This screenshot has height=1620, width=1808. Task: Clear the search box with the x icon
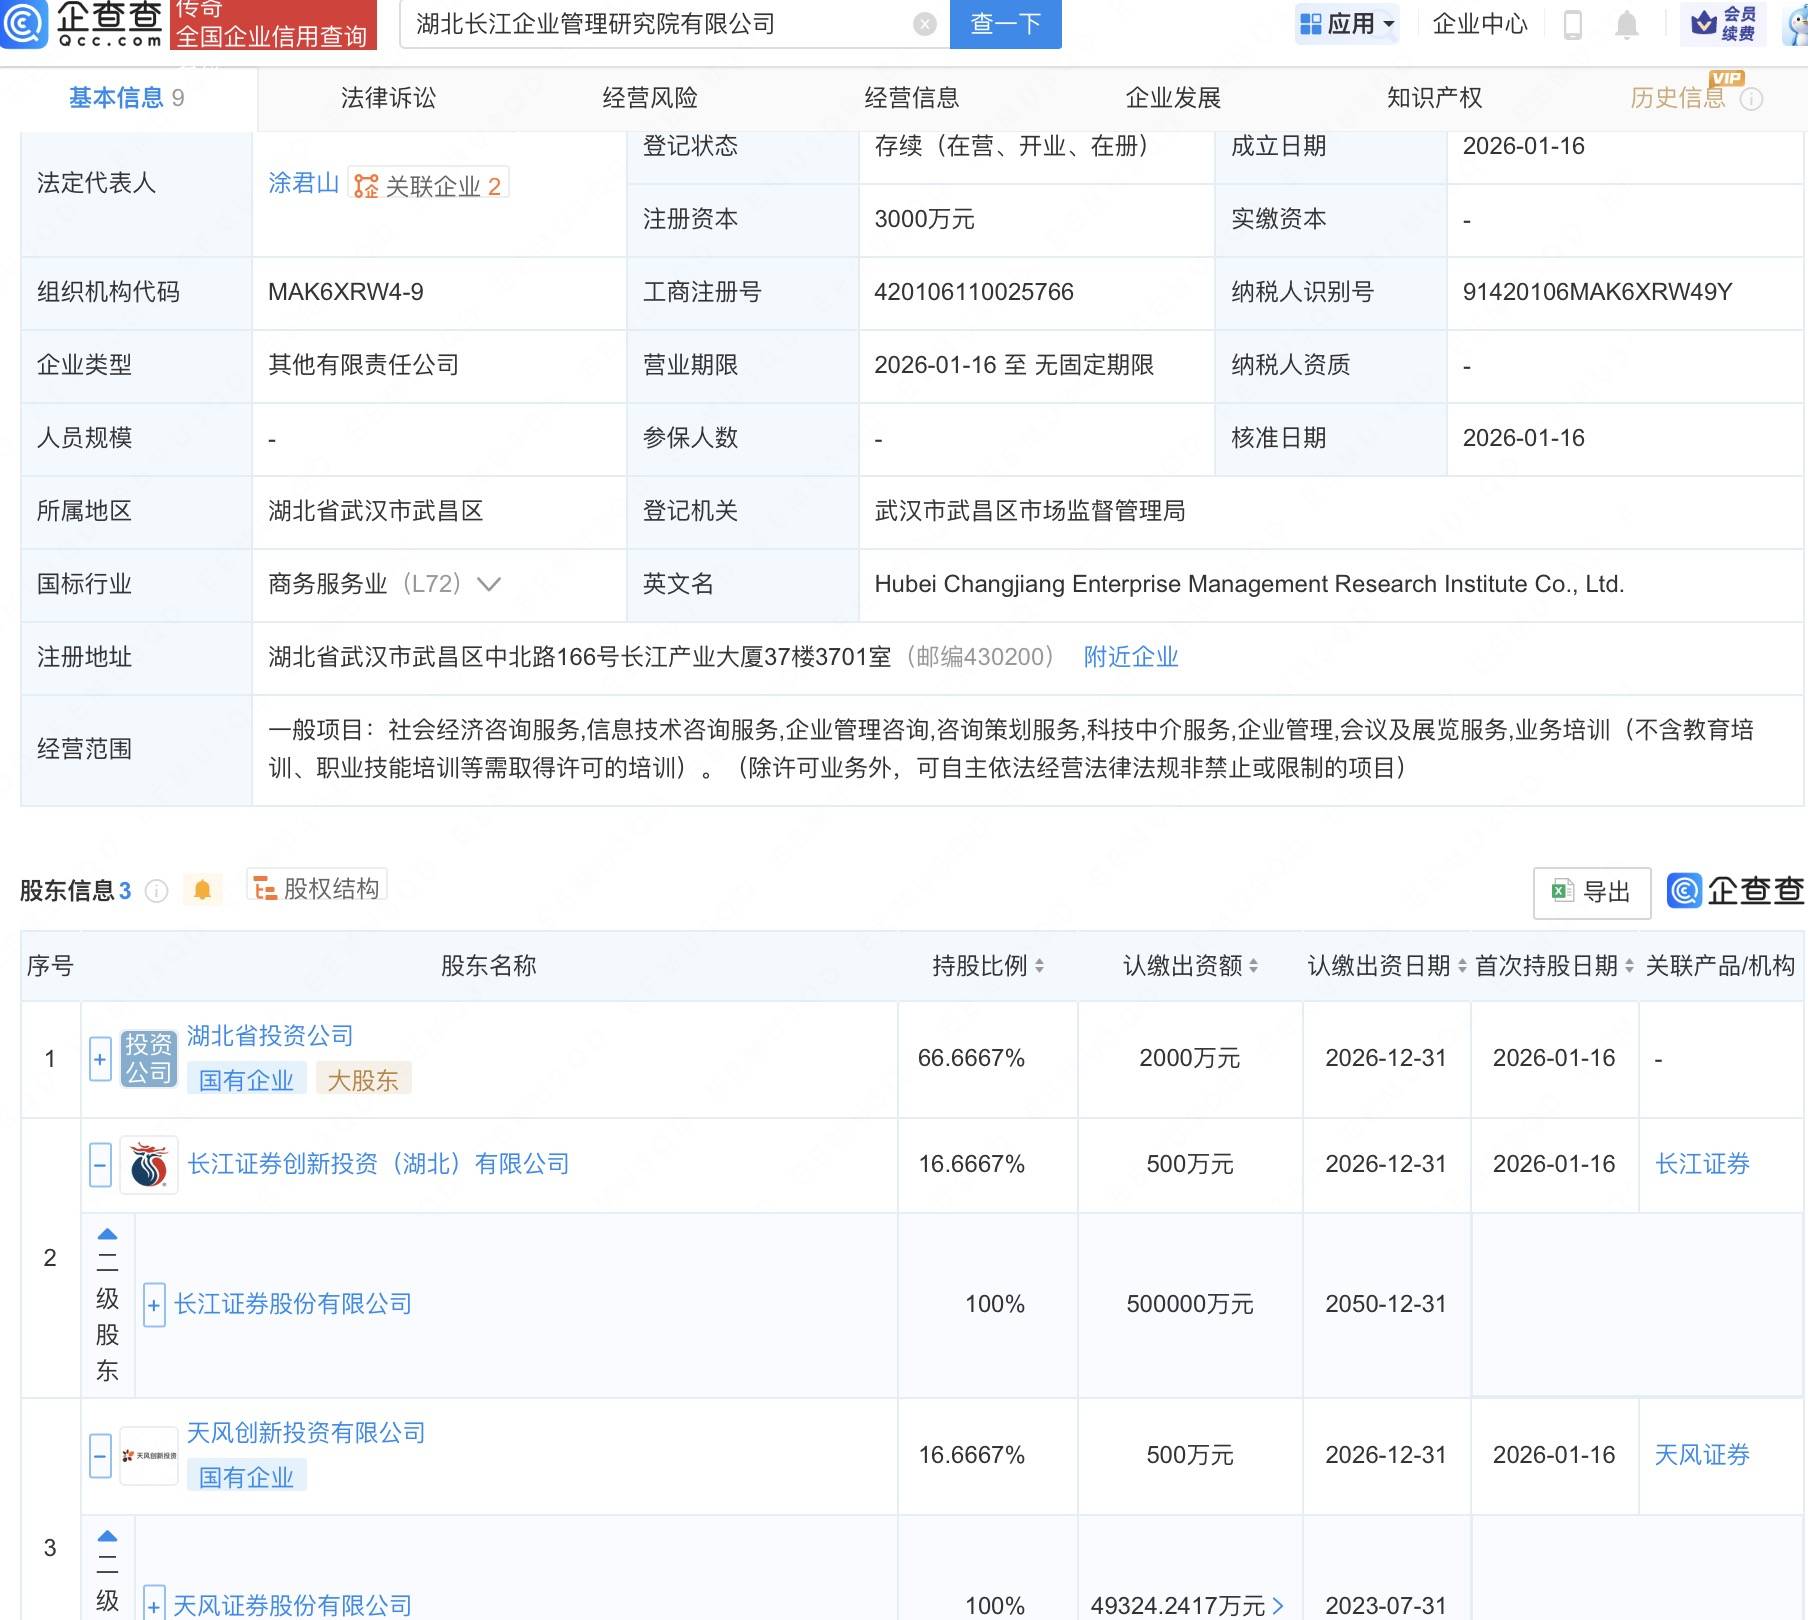(923, 24)
